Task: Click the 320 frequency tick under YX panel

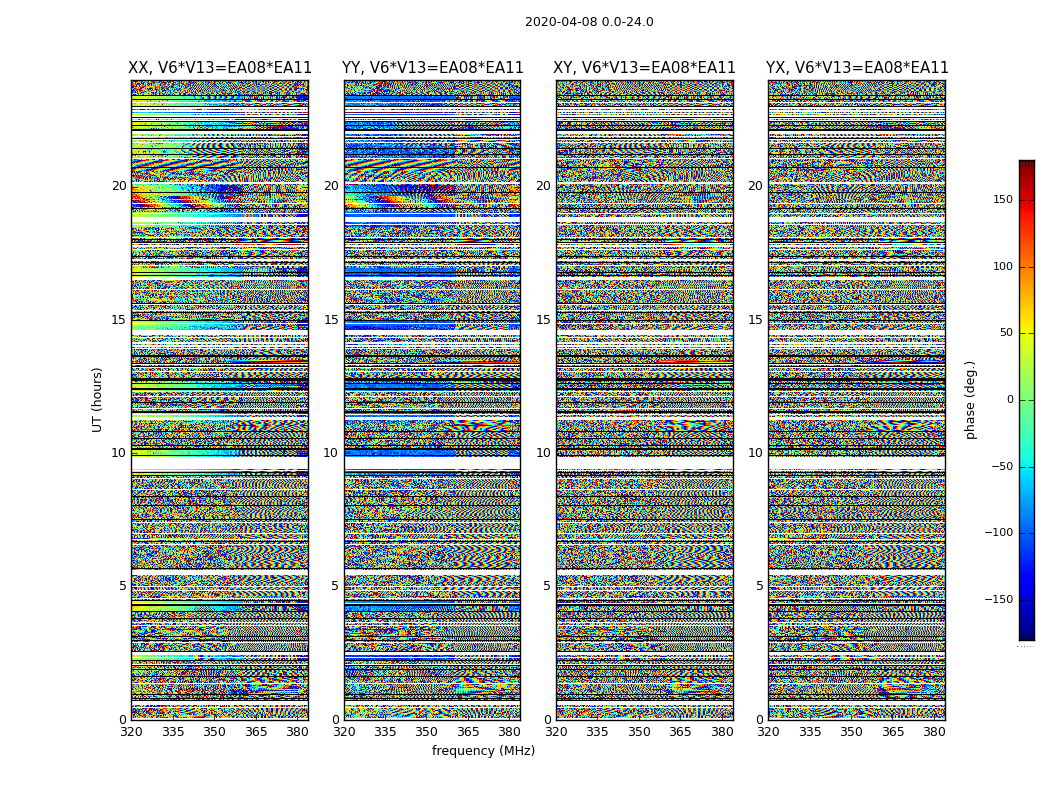Action: [x=769, y=732]
